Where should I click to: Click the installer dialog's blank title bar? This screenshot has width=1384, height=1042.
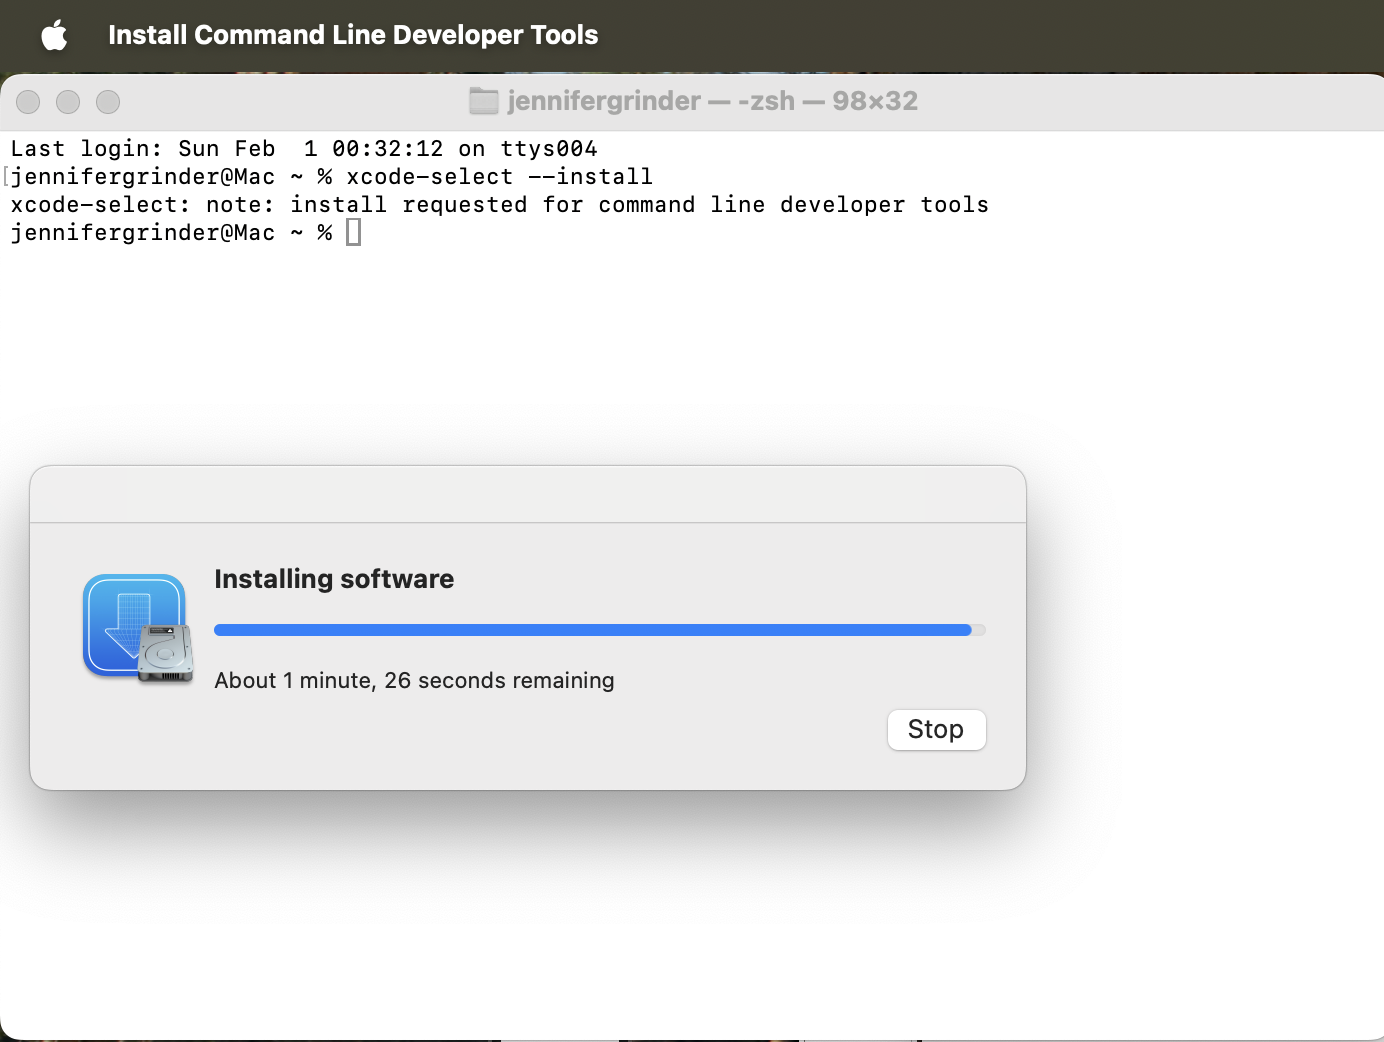[528, 494]
